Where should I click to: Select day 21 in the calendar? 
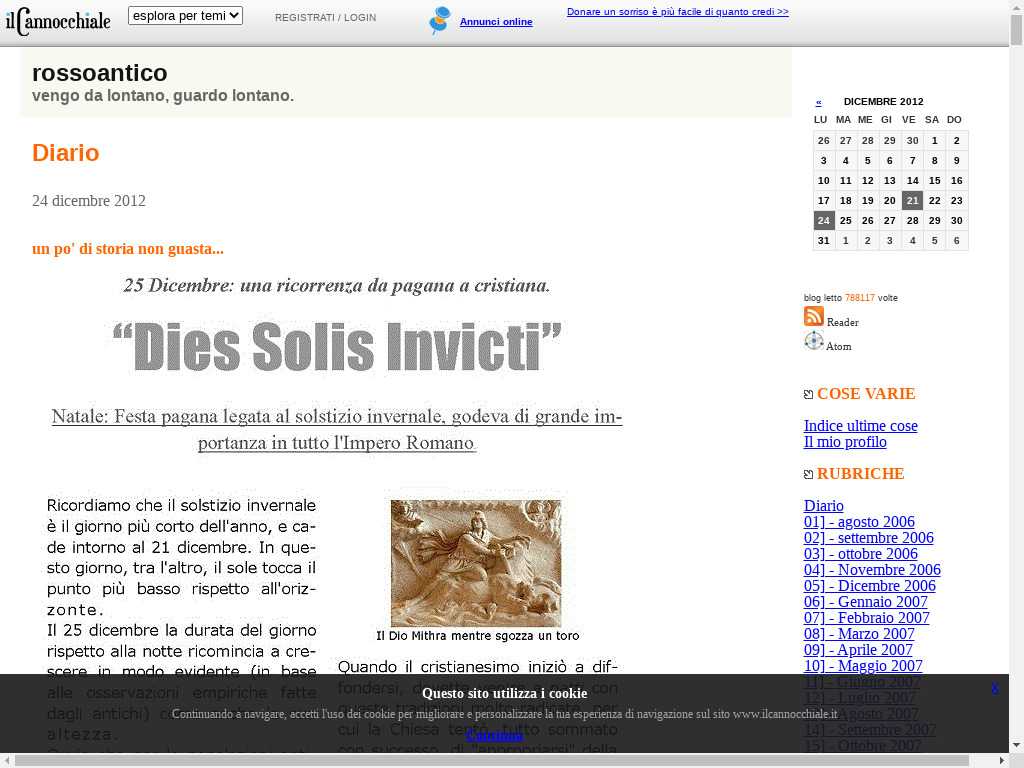tap(911, 201)
